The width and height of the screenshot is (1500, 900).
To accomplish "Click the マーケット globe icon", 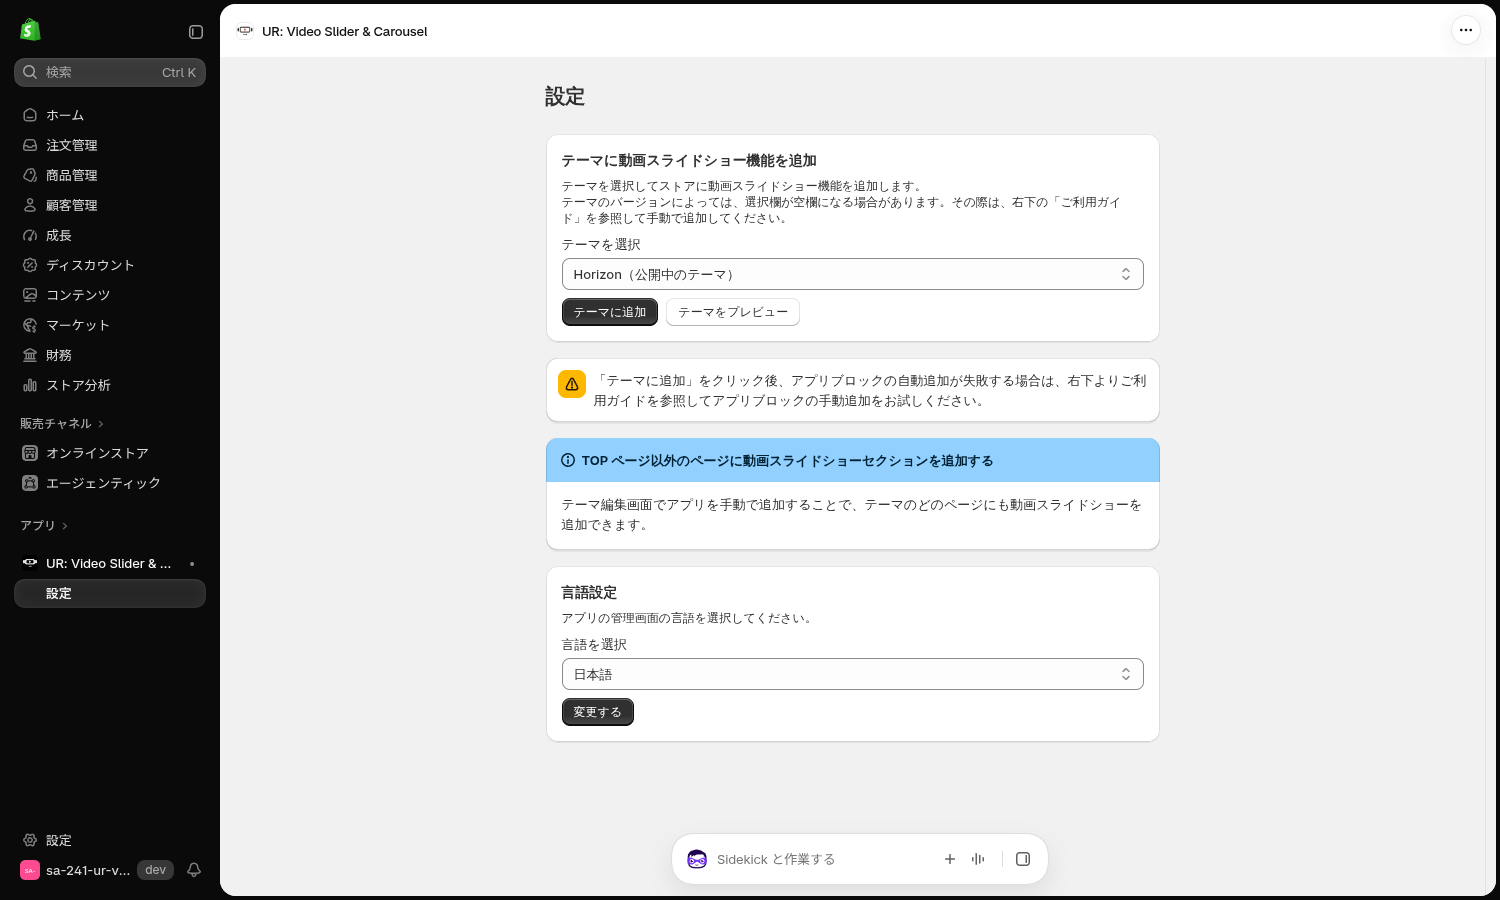I will 30,325.
